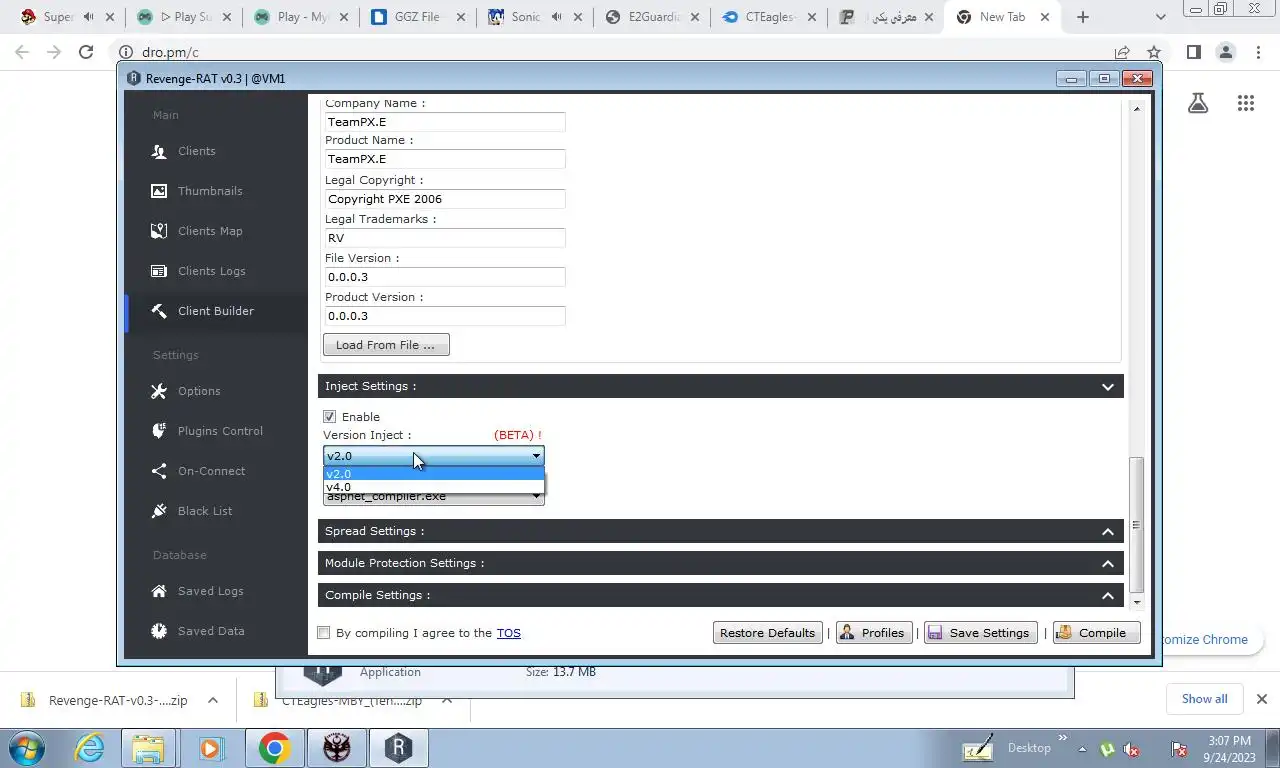Screen dimensions: 1280x768
Task: Open On-Connect share icon
Action: tap(159, 471)
